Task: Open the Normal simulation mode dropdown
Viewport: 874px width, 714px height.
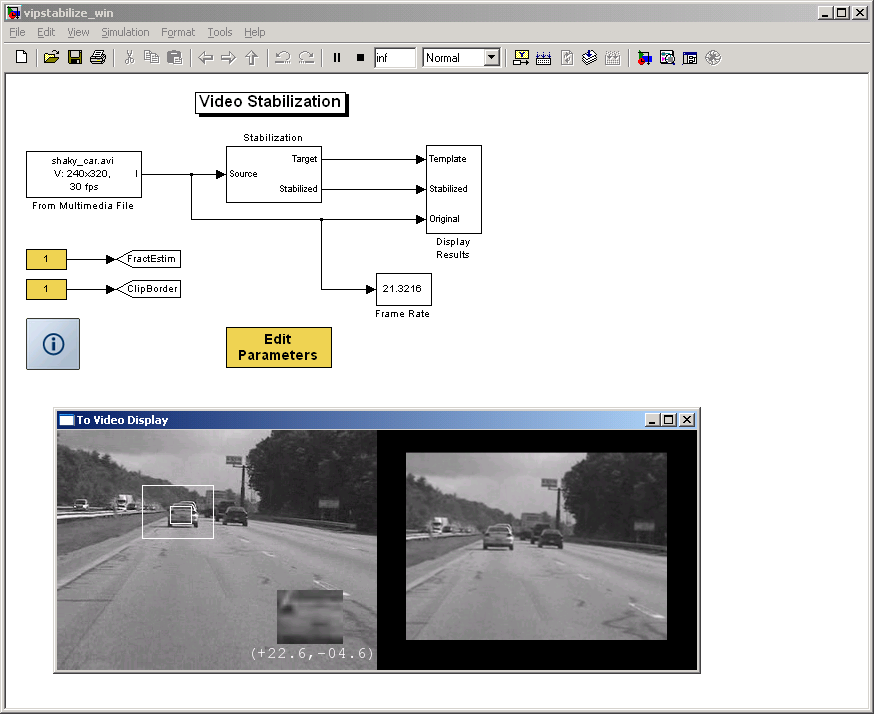Action: [492, 57]
